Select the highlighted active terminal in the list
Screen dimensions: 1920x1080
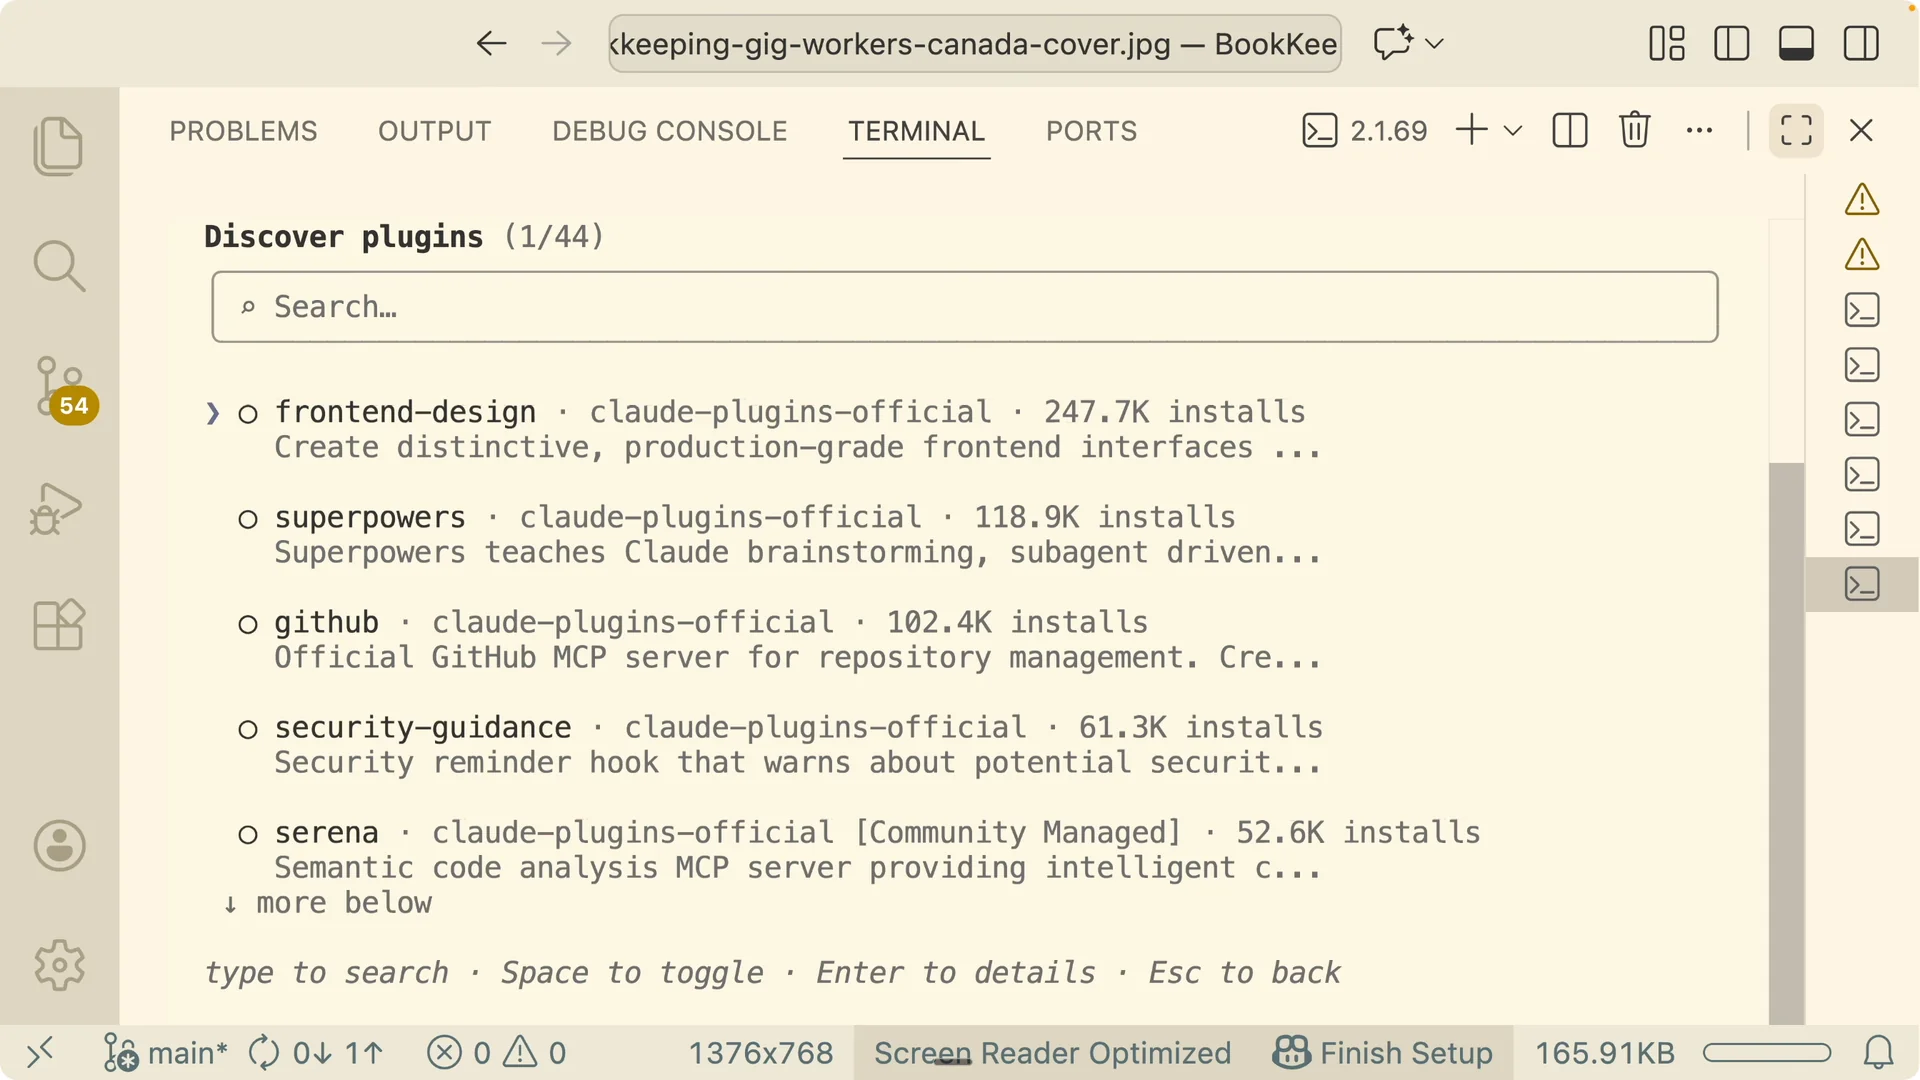(1861, 584)
